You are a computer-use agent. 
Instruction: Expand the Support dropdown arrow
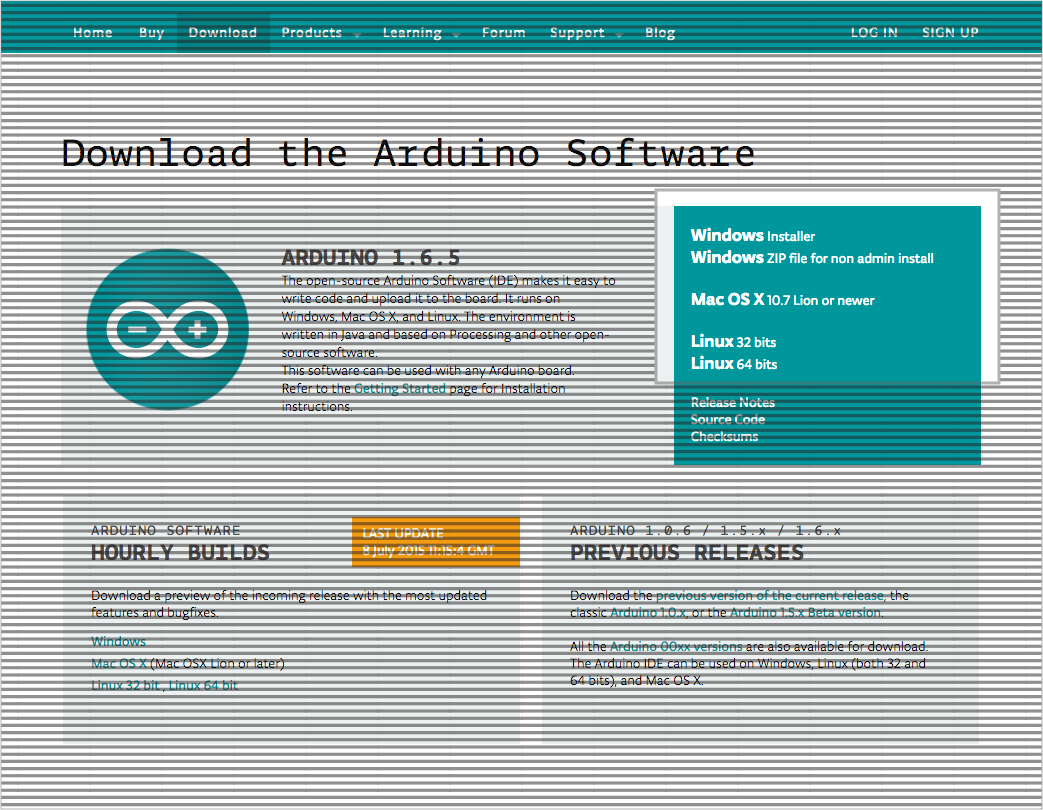tap(619, 35)
